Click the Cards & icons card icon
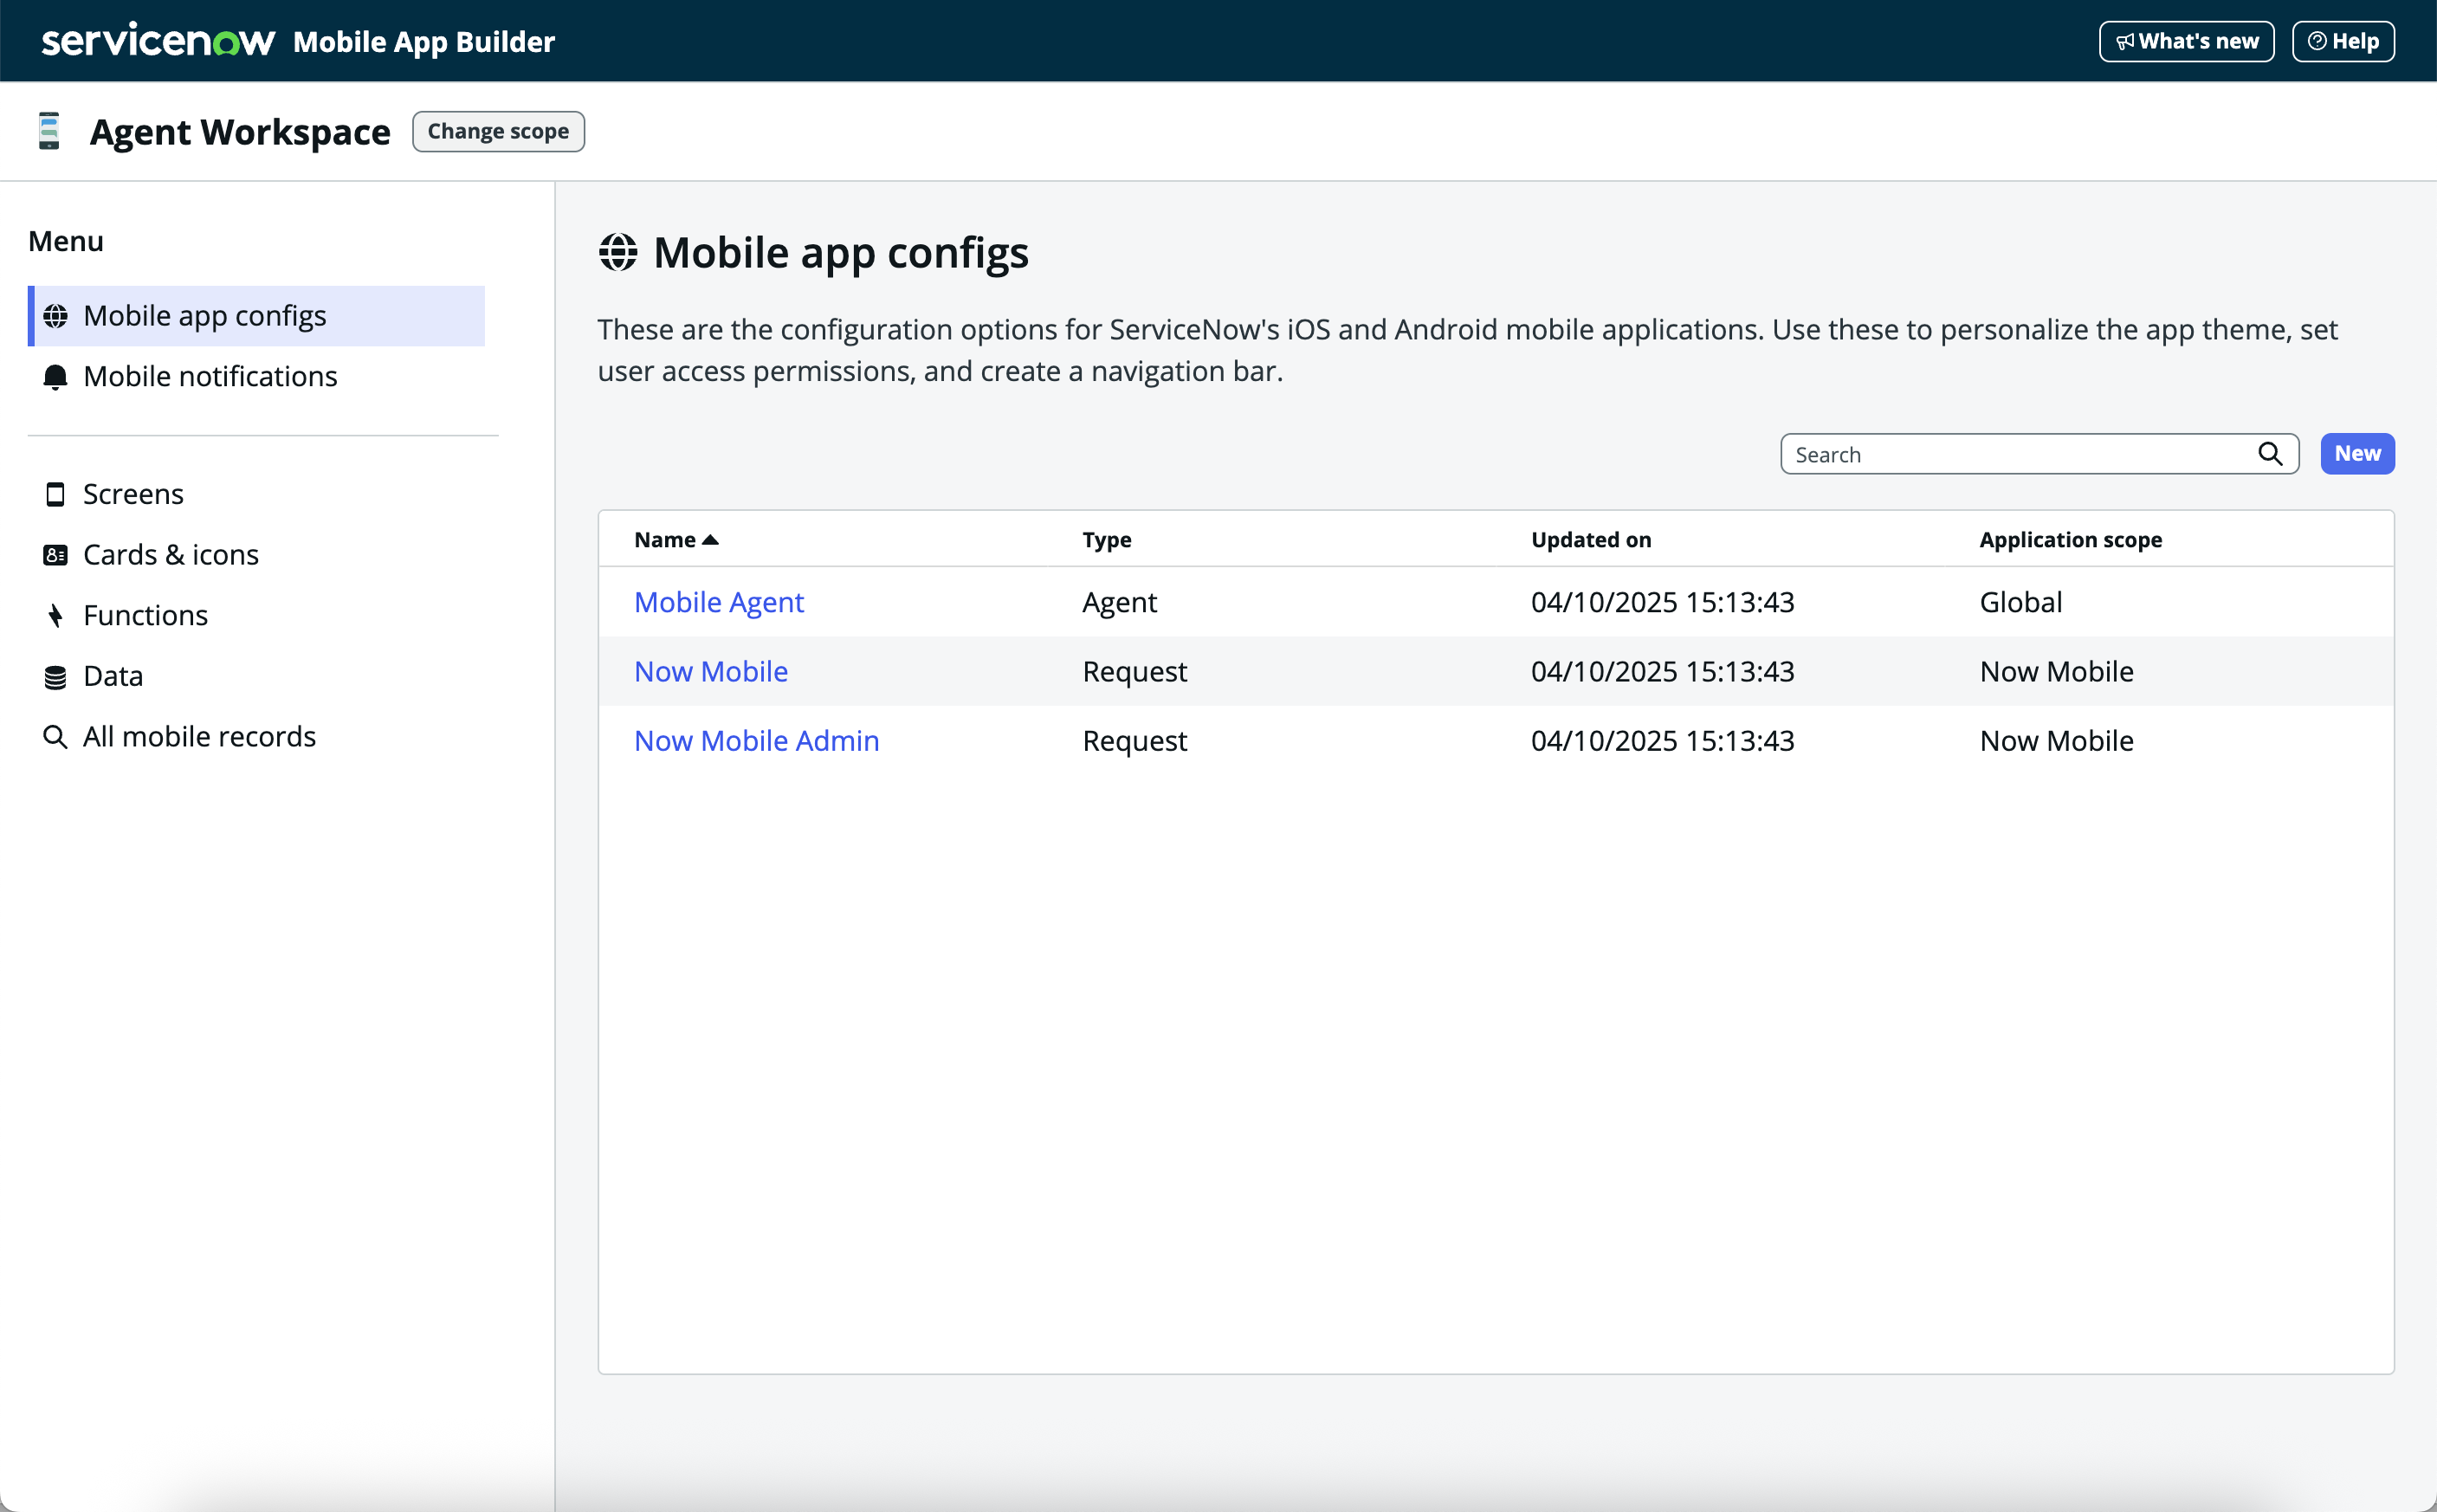 point(55,555)
